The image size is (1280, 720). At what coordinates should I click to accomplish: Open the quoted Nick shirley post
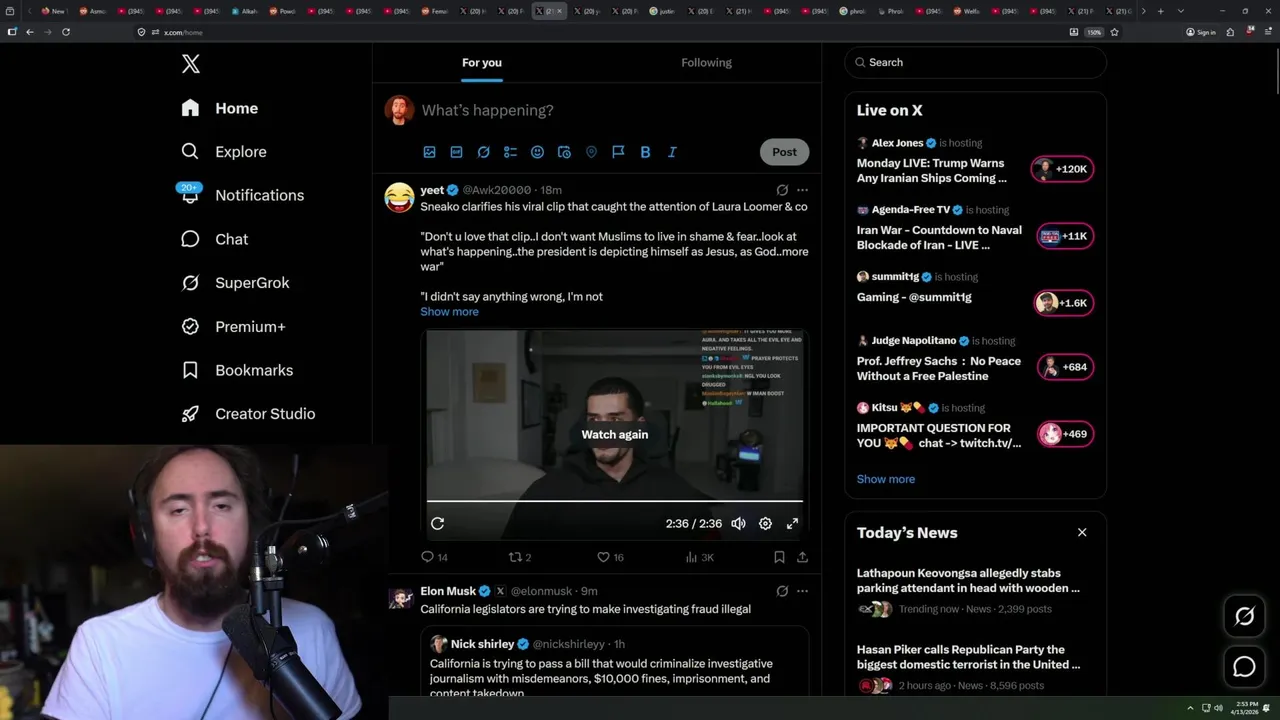[615, 662]
